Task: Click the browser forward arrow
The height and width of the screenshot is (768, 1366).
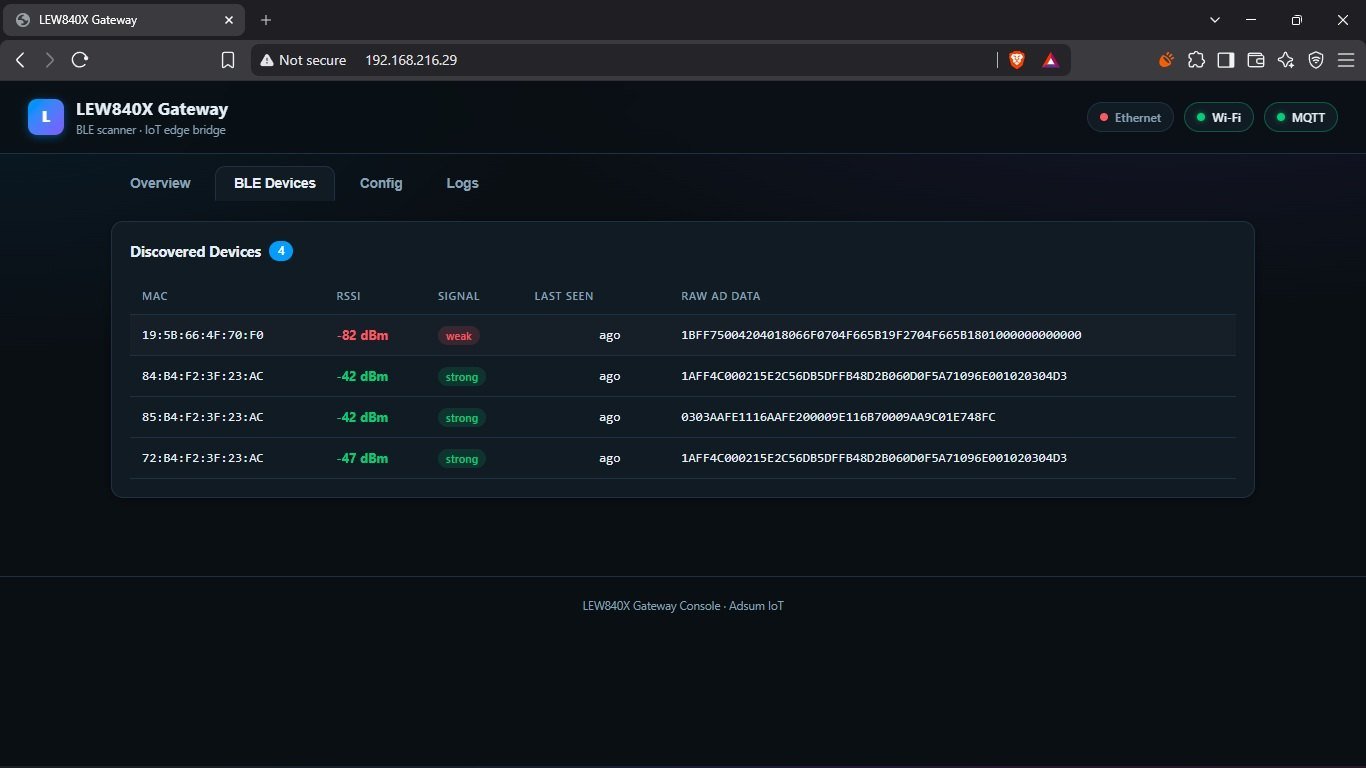Action: pyautogui.click(x=50, y=60)
